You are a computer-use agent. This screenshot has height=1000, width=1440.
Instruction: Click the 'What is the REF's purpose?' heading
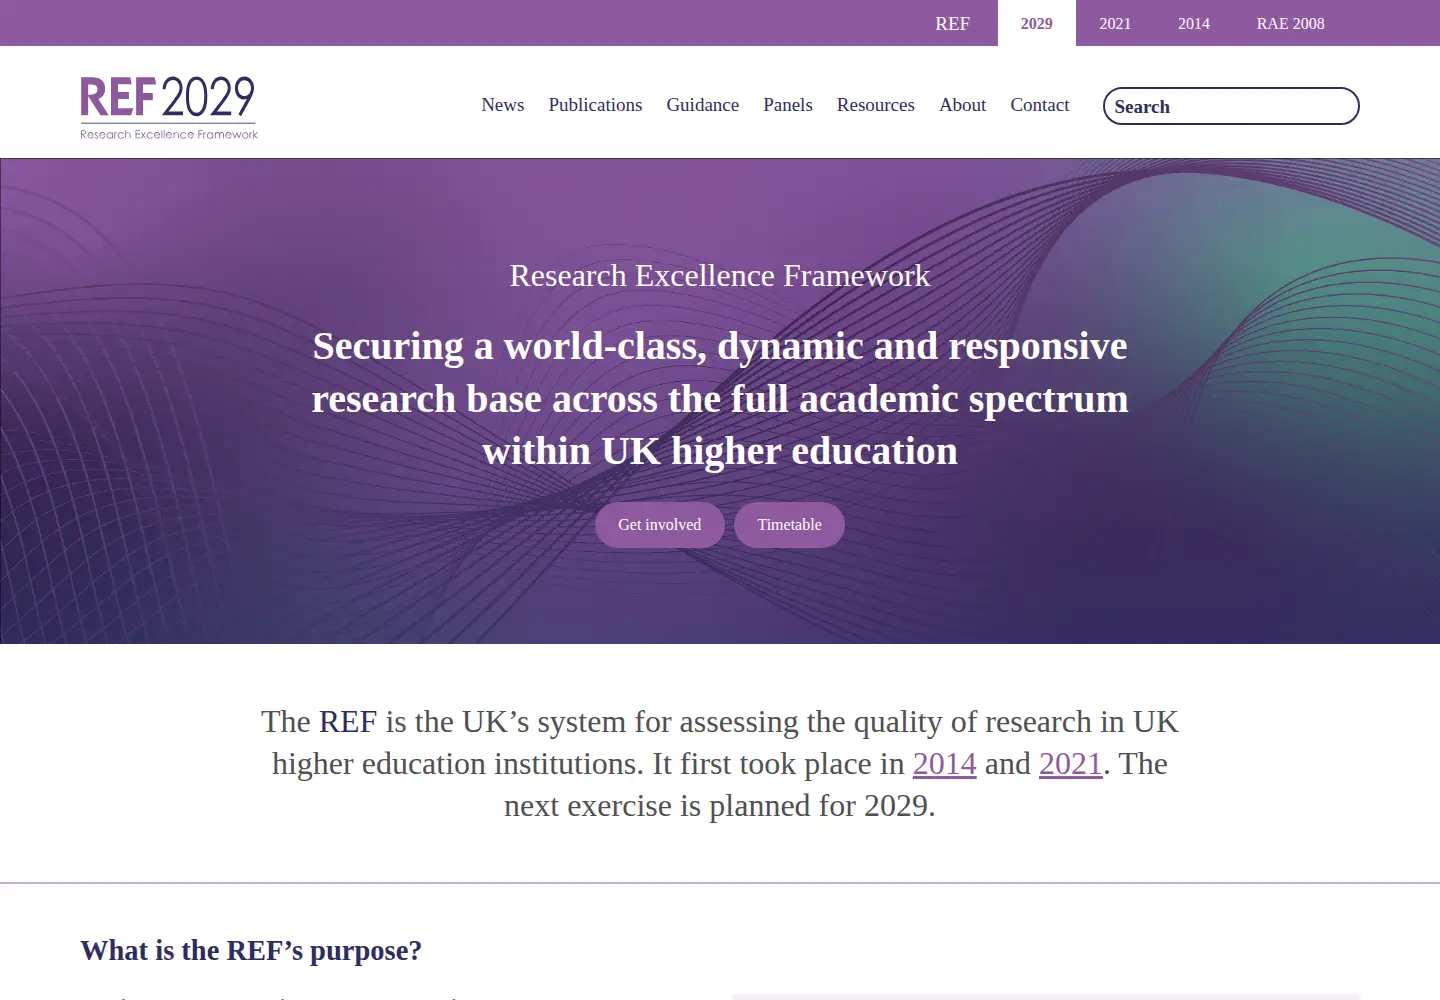tap(251, 950)
